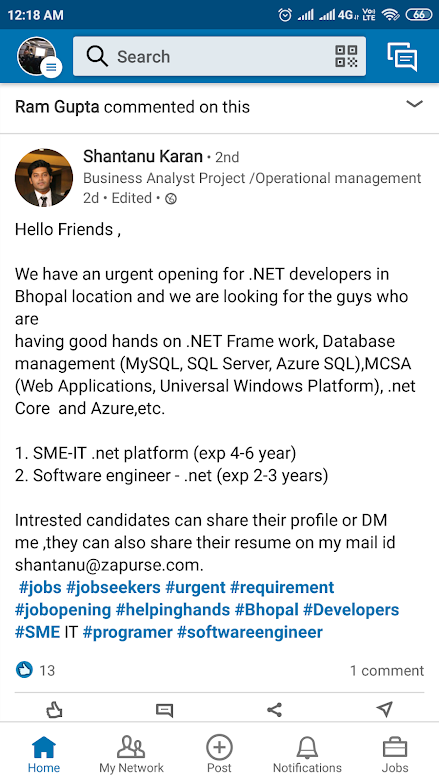View the 1 comment link
This screenshot has height=781, width=439.
point(387,670)
